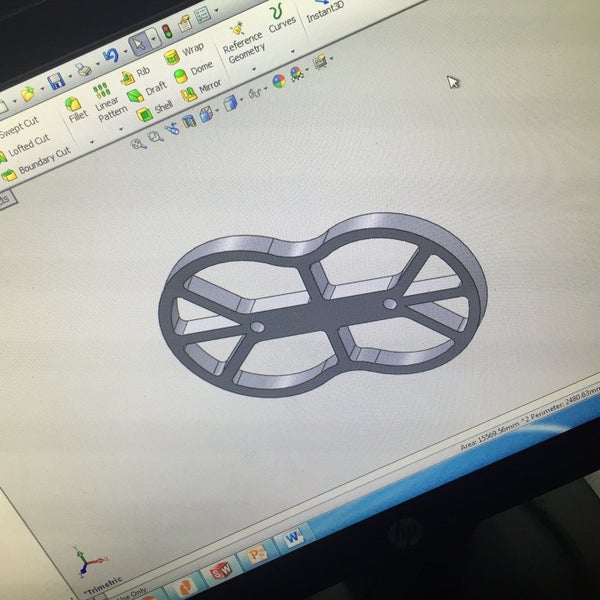
Task: Click the blue Undo arrow
Action: pos(111,56)
